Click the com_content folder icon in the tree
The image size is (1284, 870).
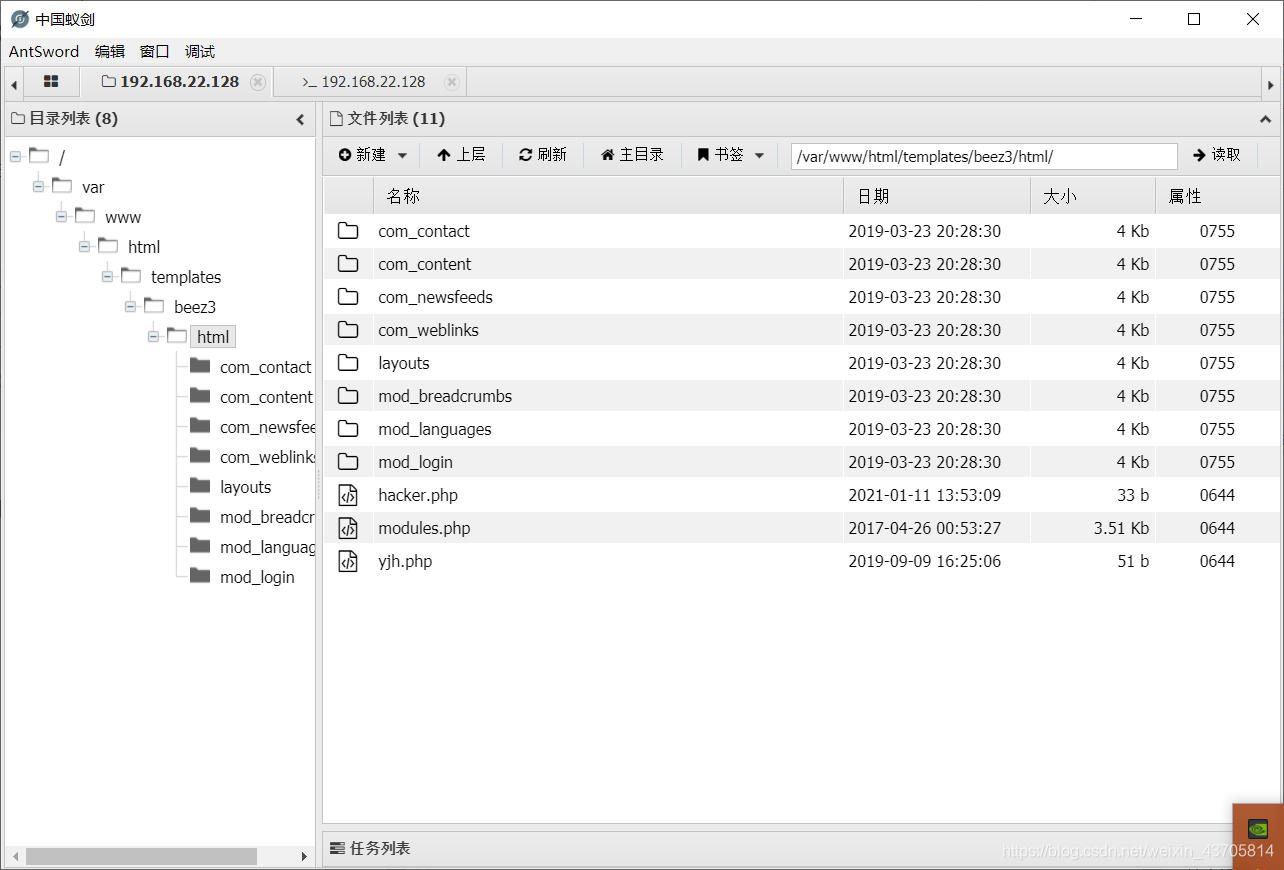200,396
